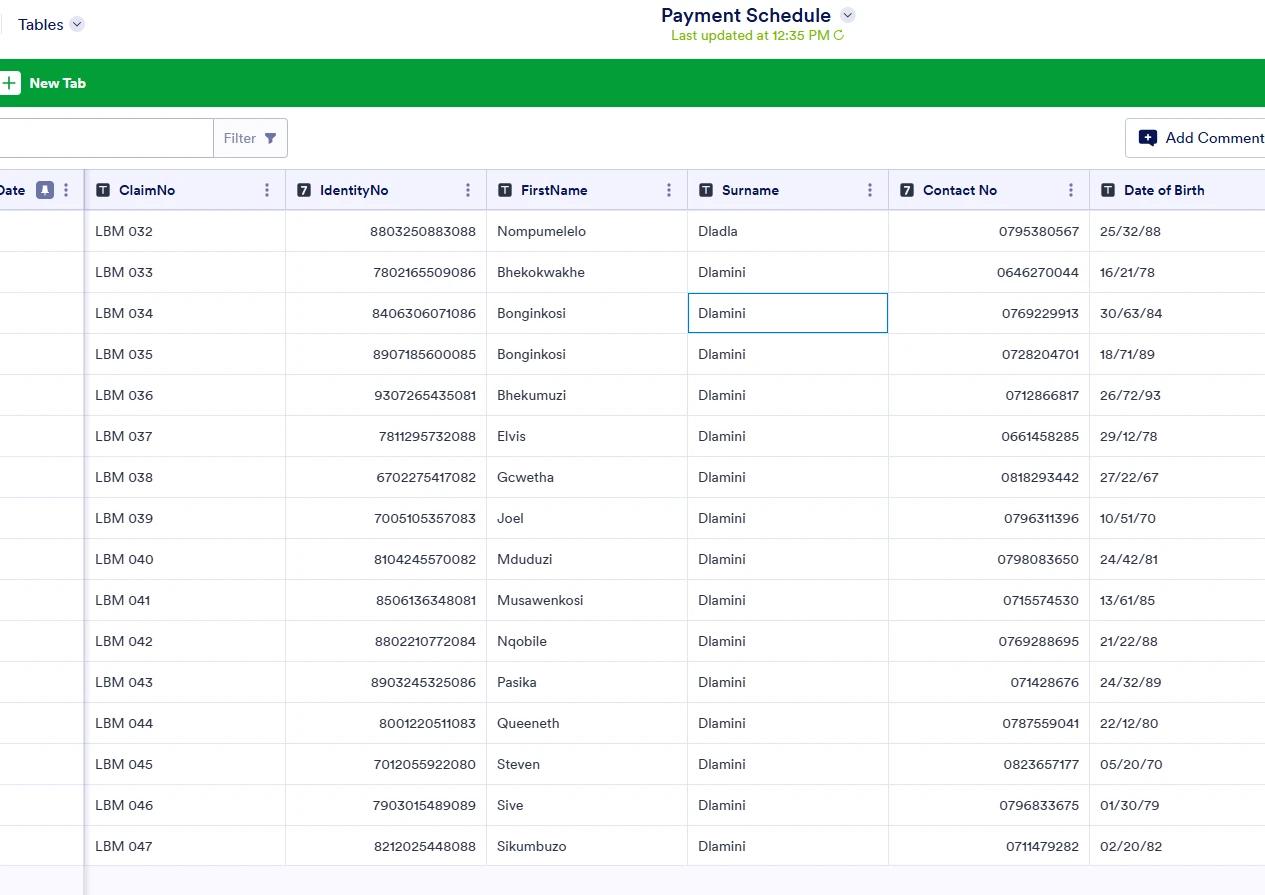Click the text type icon beside Surname
Image resolution: width=1265 pixels, height=895 pixels.
coord(706,190)
